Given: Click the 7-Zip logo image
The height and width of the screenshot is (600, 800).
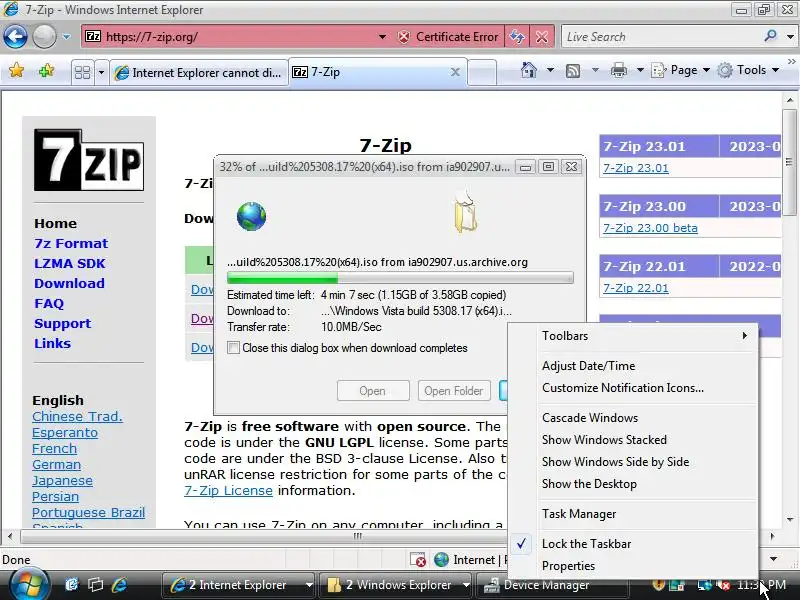Looking at the screenshot, I should point(89,160).
